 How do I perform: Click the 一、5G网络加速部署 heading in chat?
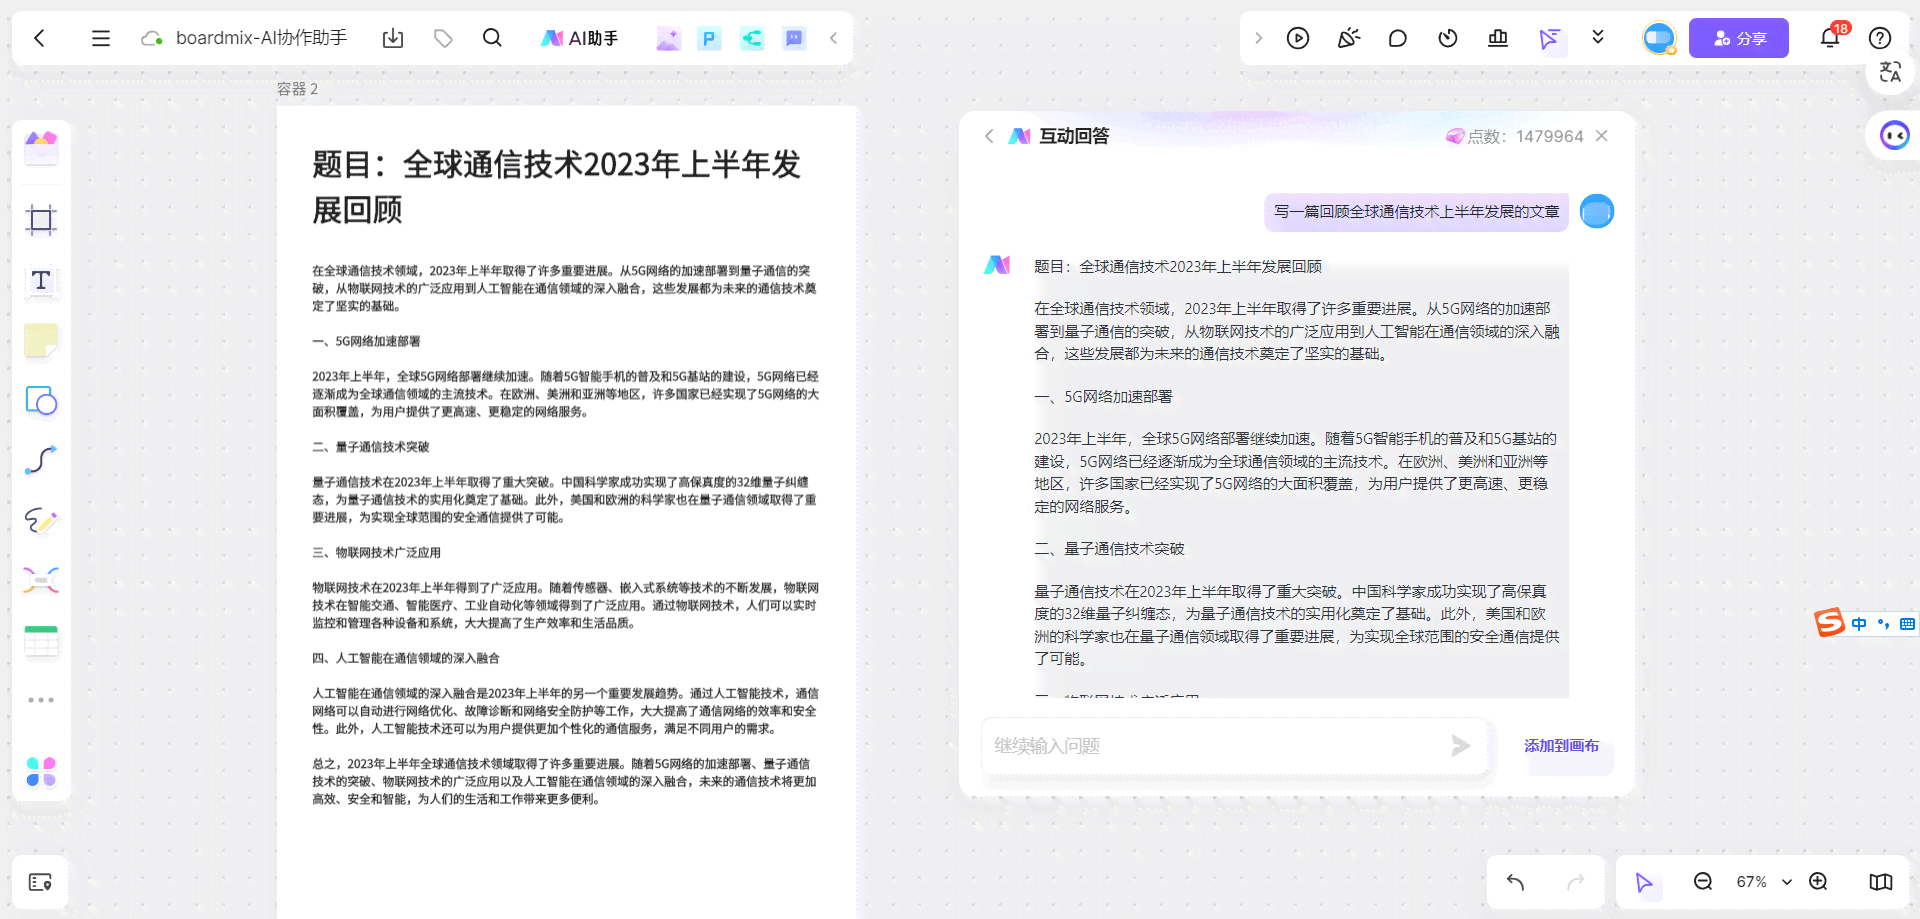point(1103,397)
